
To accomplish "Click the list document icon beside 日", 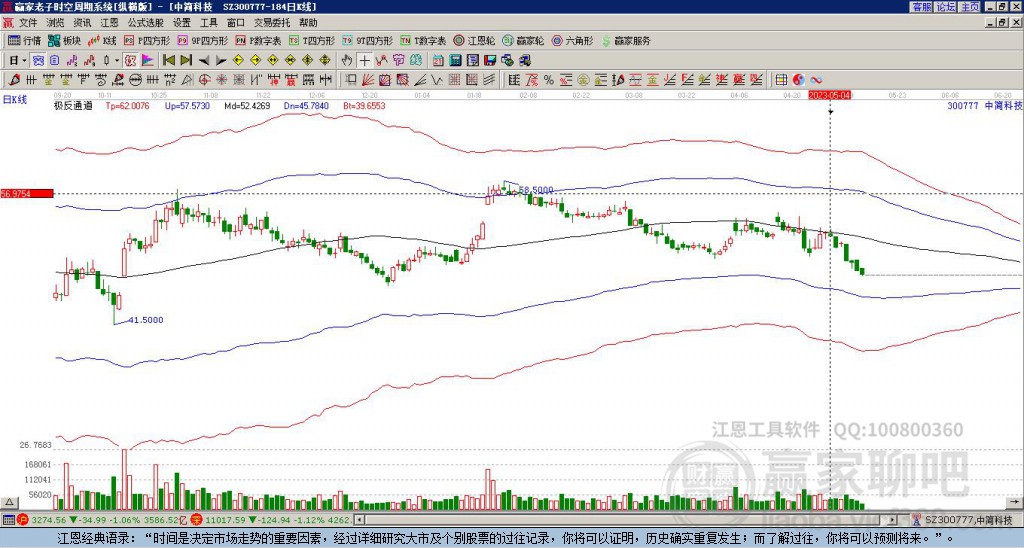I will [x=54, y=61].
